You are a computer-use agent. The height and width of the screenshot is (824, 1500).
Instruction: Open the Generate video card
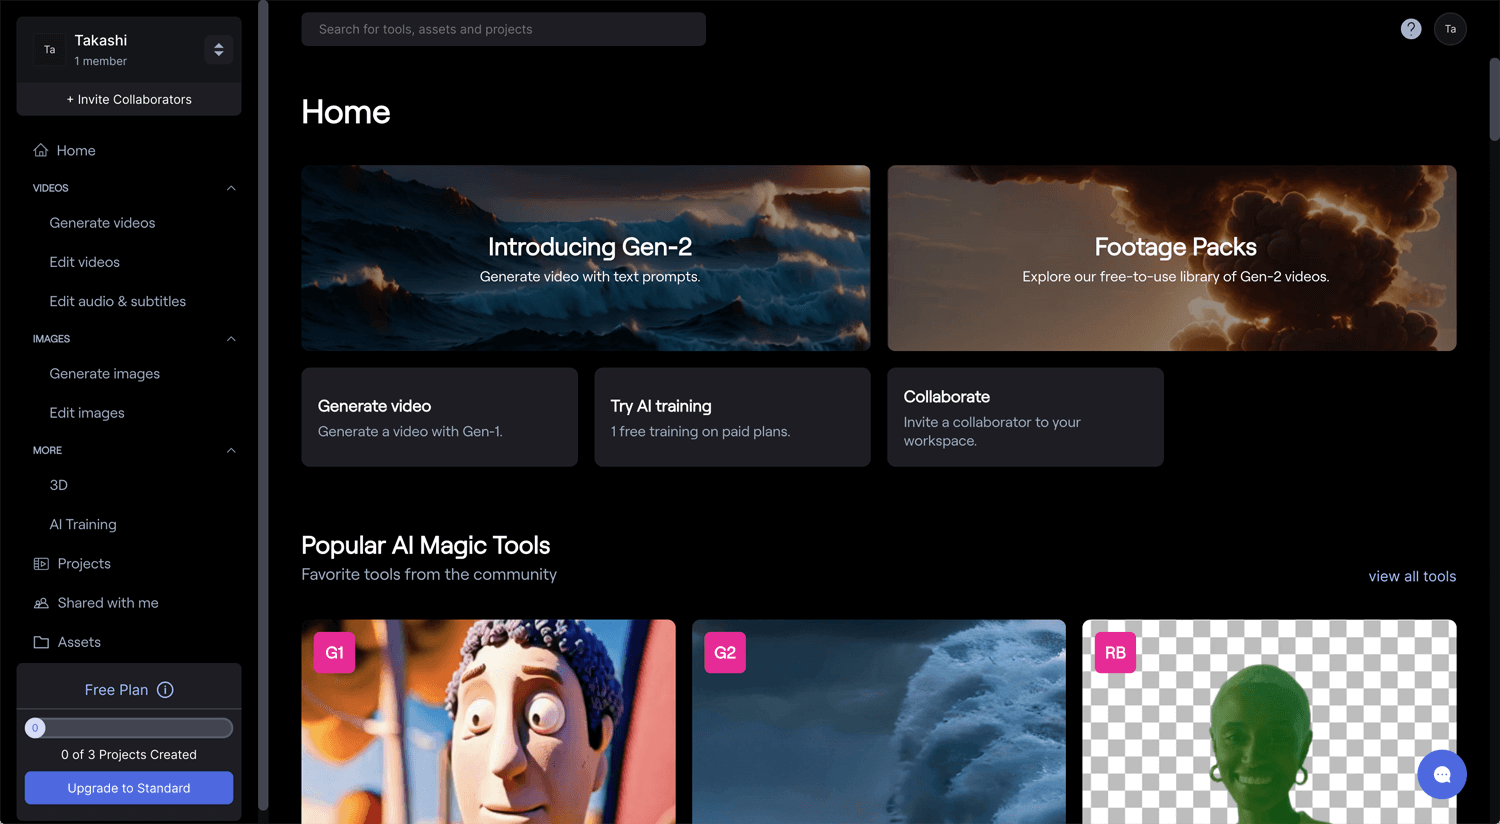[x=439, y=417]
